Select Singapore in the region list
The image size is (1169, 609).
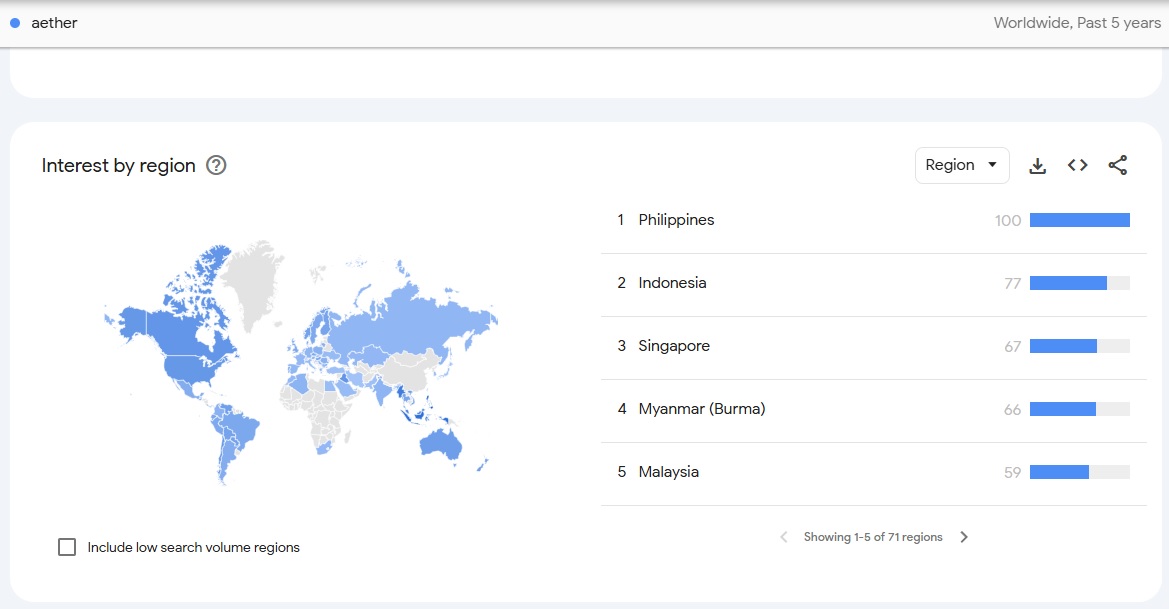(x=674, y=346)
